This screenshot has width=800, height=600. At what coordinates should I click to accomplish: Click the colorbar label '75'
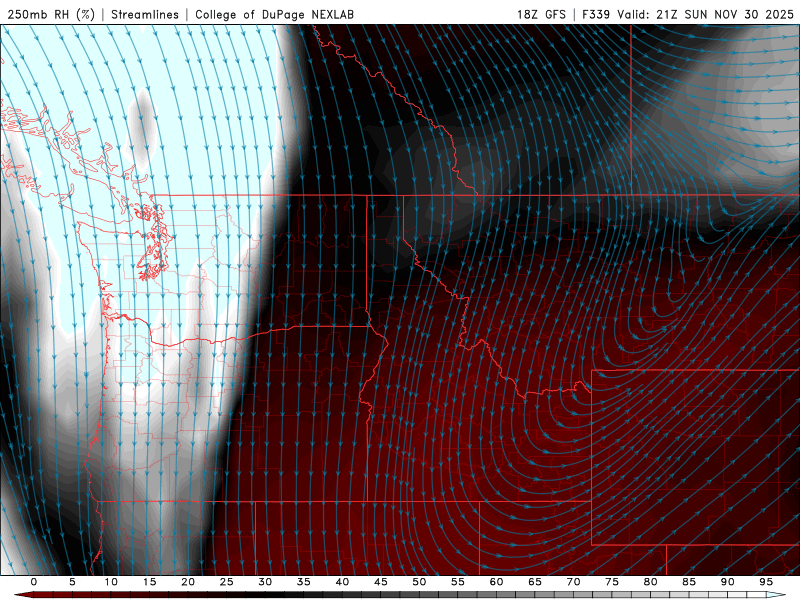[612, 582]
